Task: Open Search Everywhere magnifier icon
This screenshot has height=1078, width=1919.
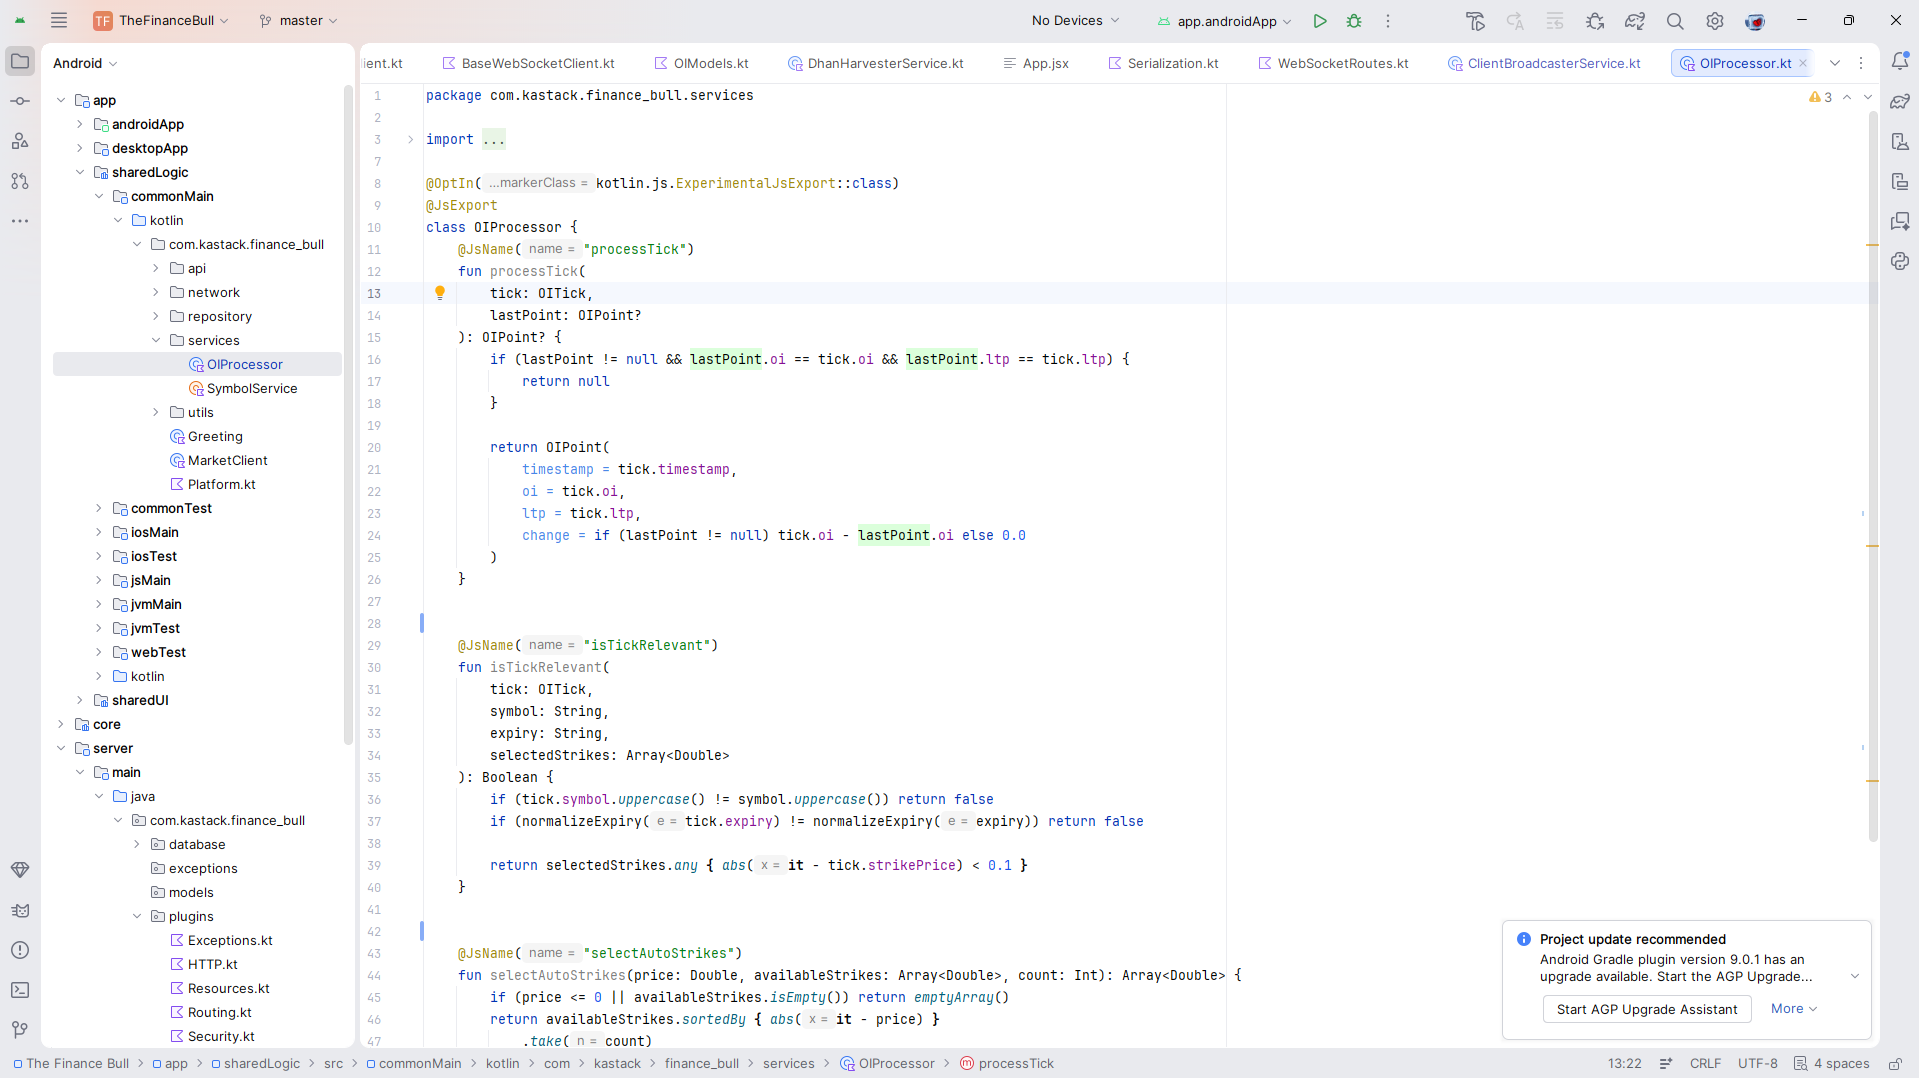Action: point(1675,21)
